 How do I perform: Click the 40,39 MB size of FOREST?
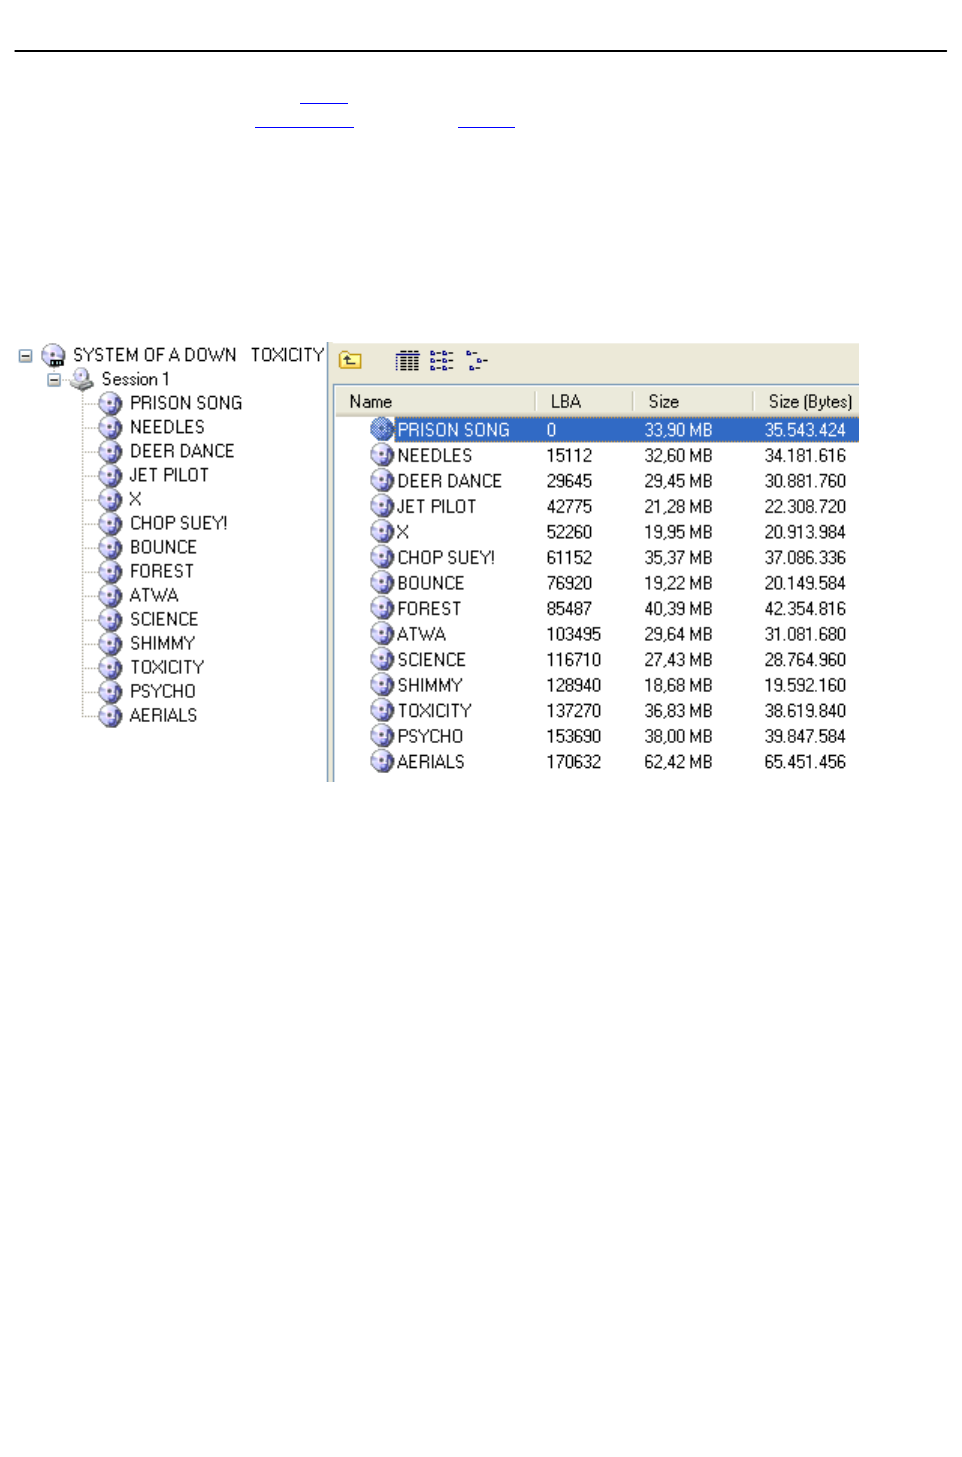tap(678, 608)
